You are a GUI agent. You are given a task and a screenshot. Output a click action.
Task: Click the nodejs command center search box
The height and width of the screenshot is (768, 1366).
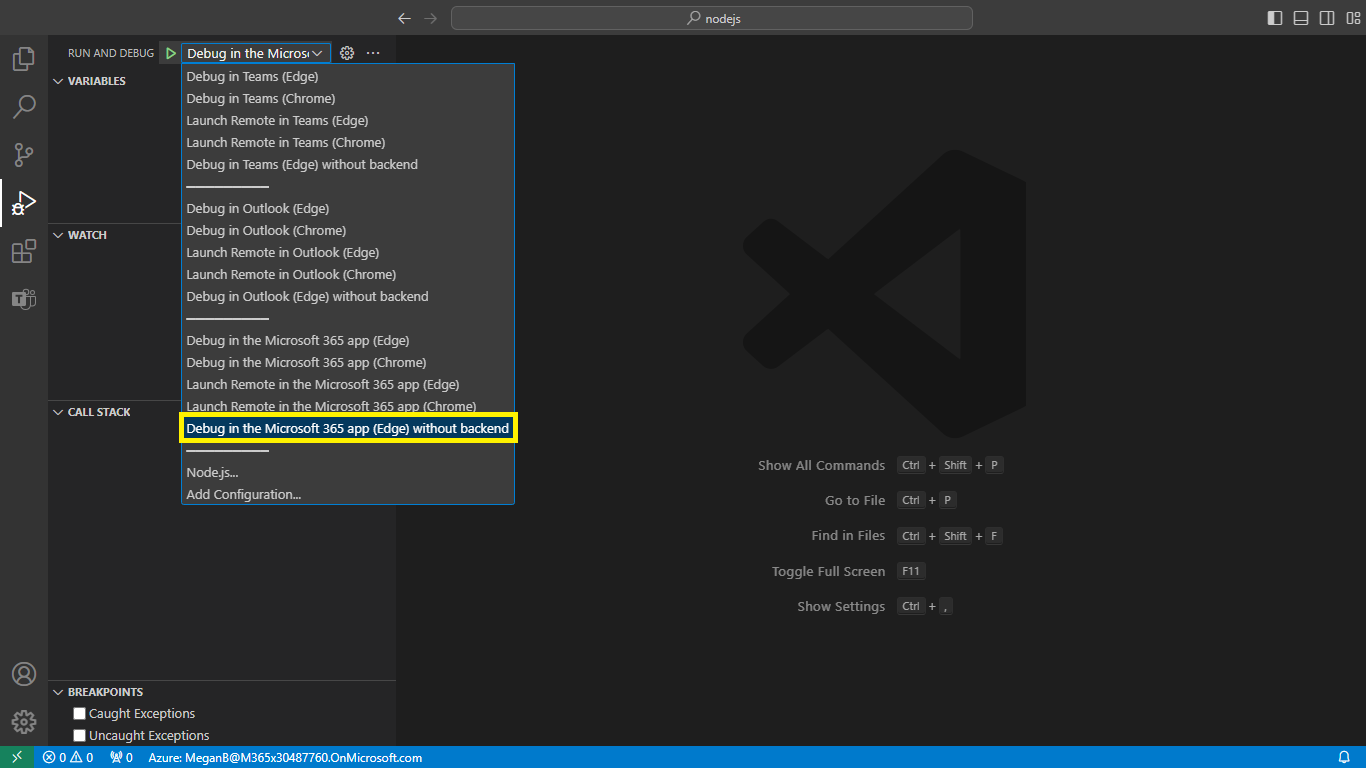coord(712,18)
